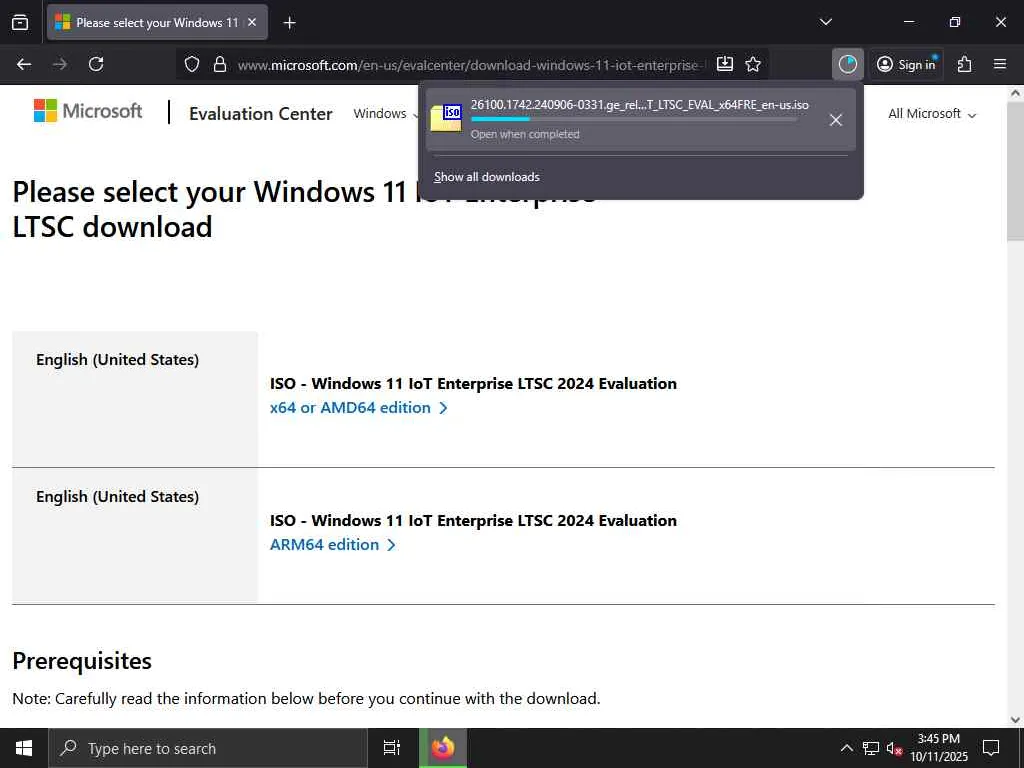The image size is (1024, 768).
Task: Show hidden system tray icons
Action: pos(846,748)
